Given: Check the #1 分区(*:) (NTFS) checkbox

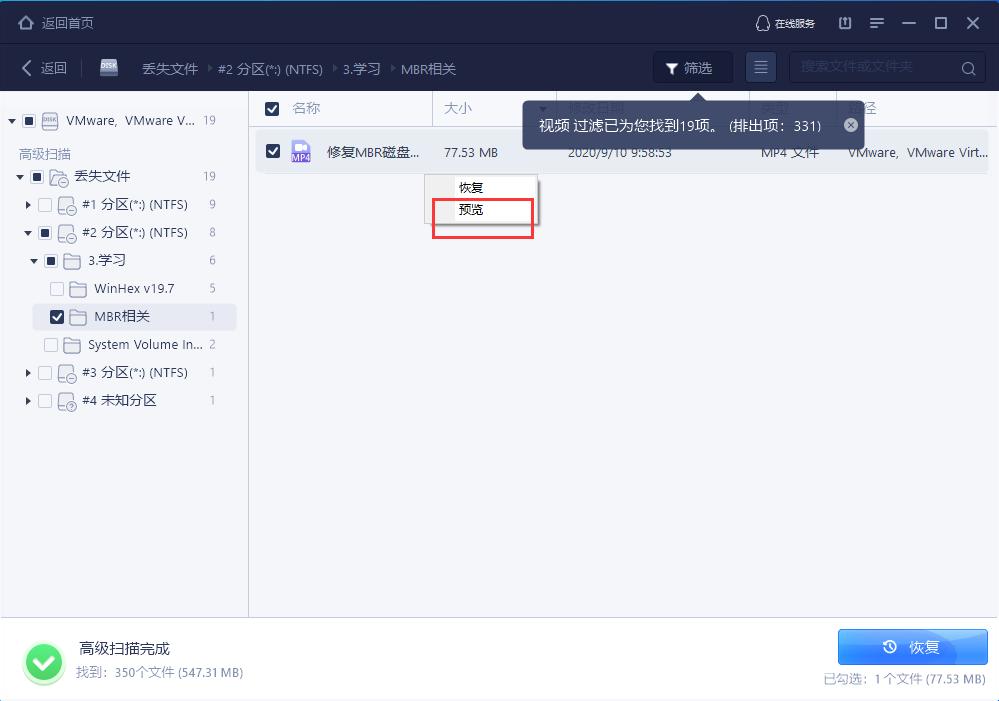Looking at the screenshot, I should tap(43, 204).
